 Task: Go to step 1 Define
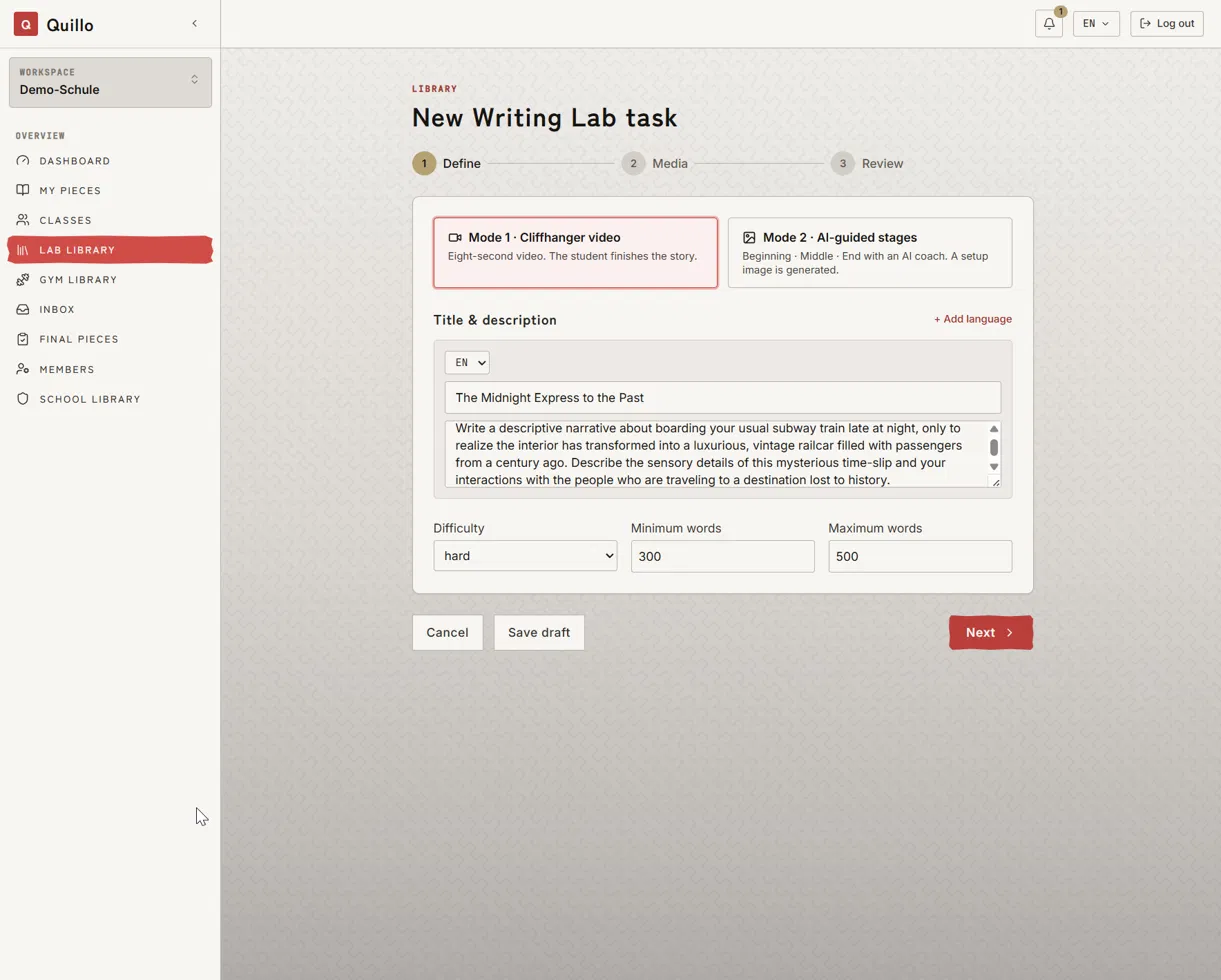pos(447,163)
